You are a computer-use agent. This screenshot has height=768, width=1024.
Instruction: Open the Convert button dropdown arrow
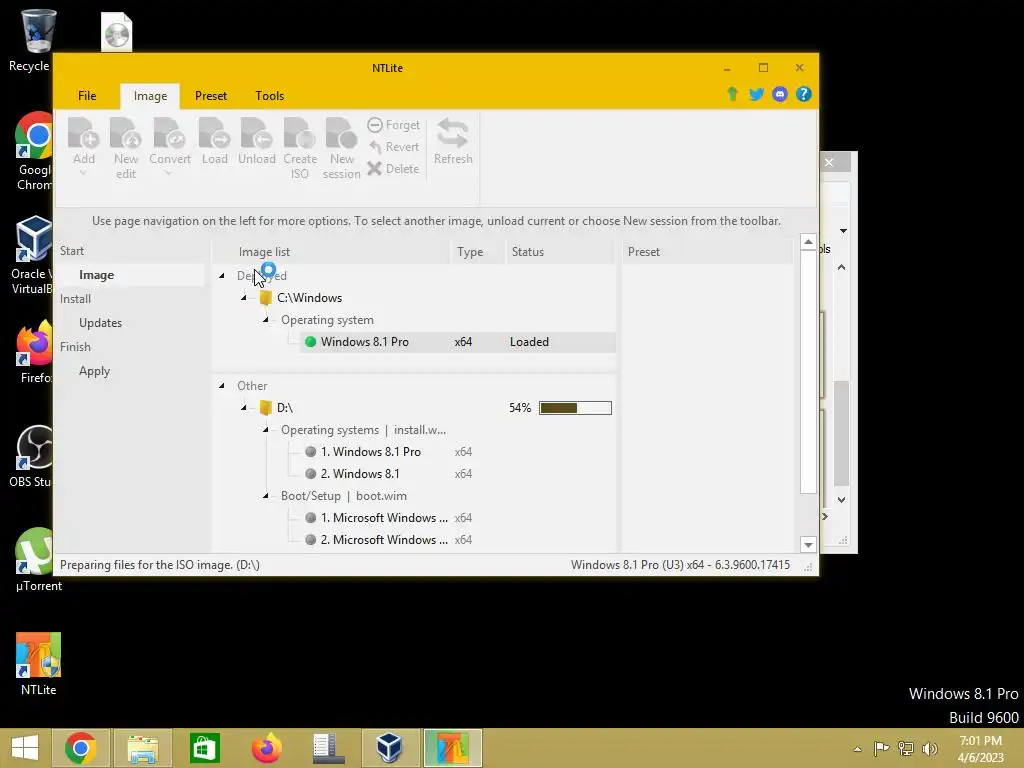168,174
